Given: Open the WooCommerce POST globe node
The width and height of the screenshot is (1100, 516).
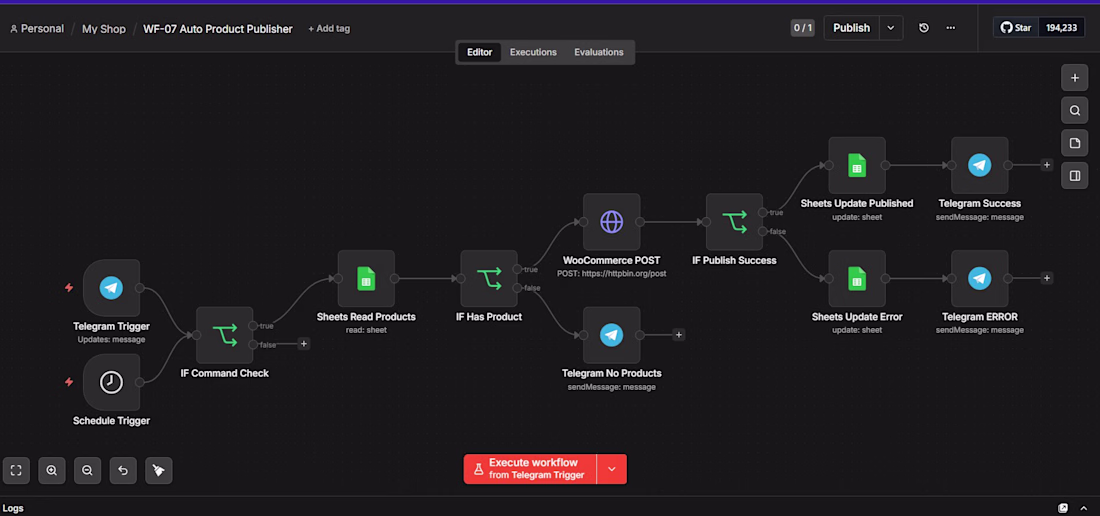Looking at the screenshot, I should coord(612,222).
